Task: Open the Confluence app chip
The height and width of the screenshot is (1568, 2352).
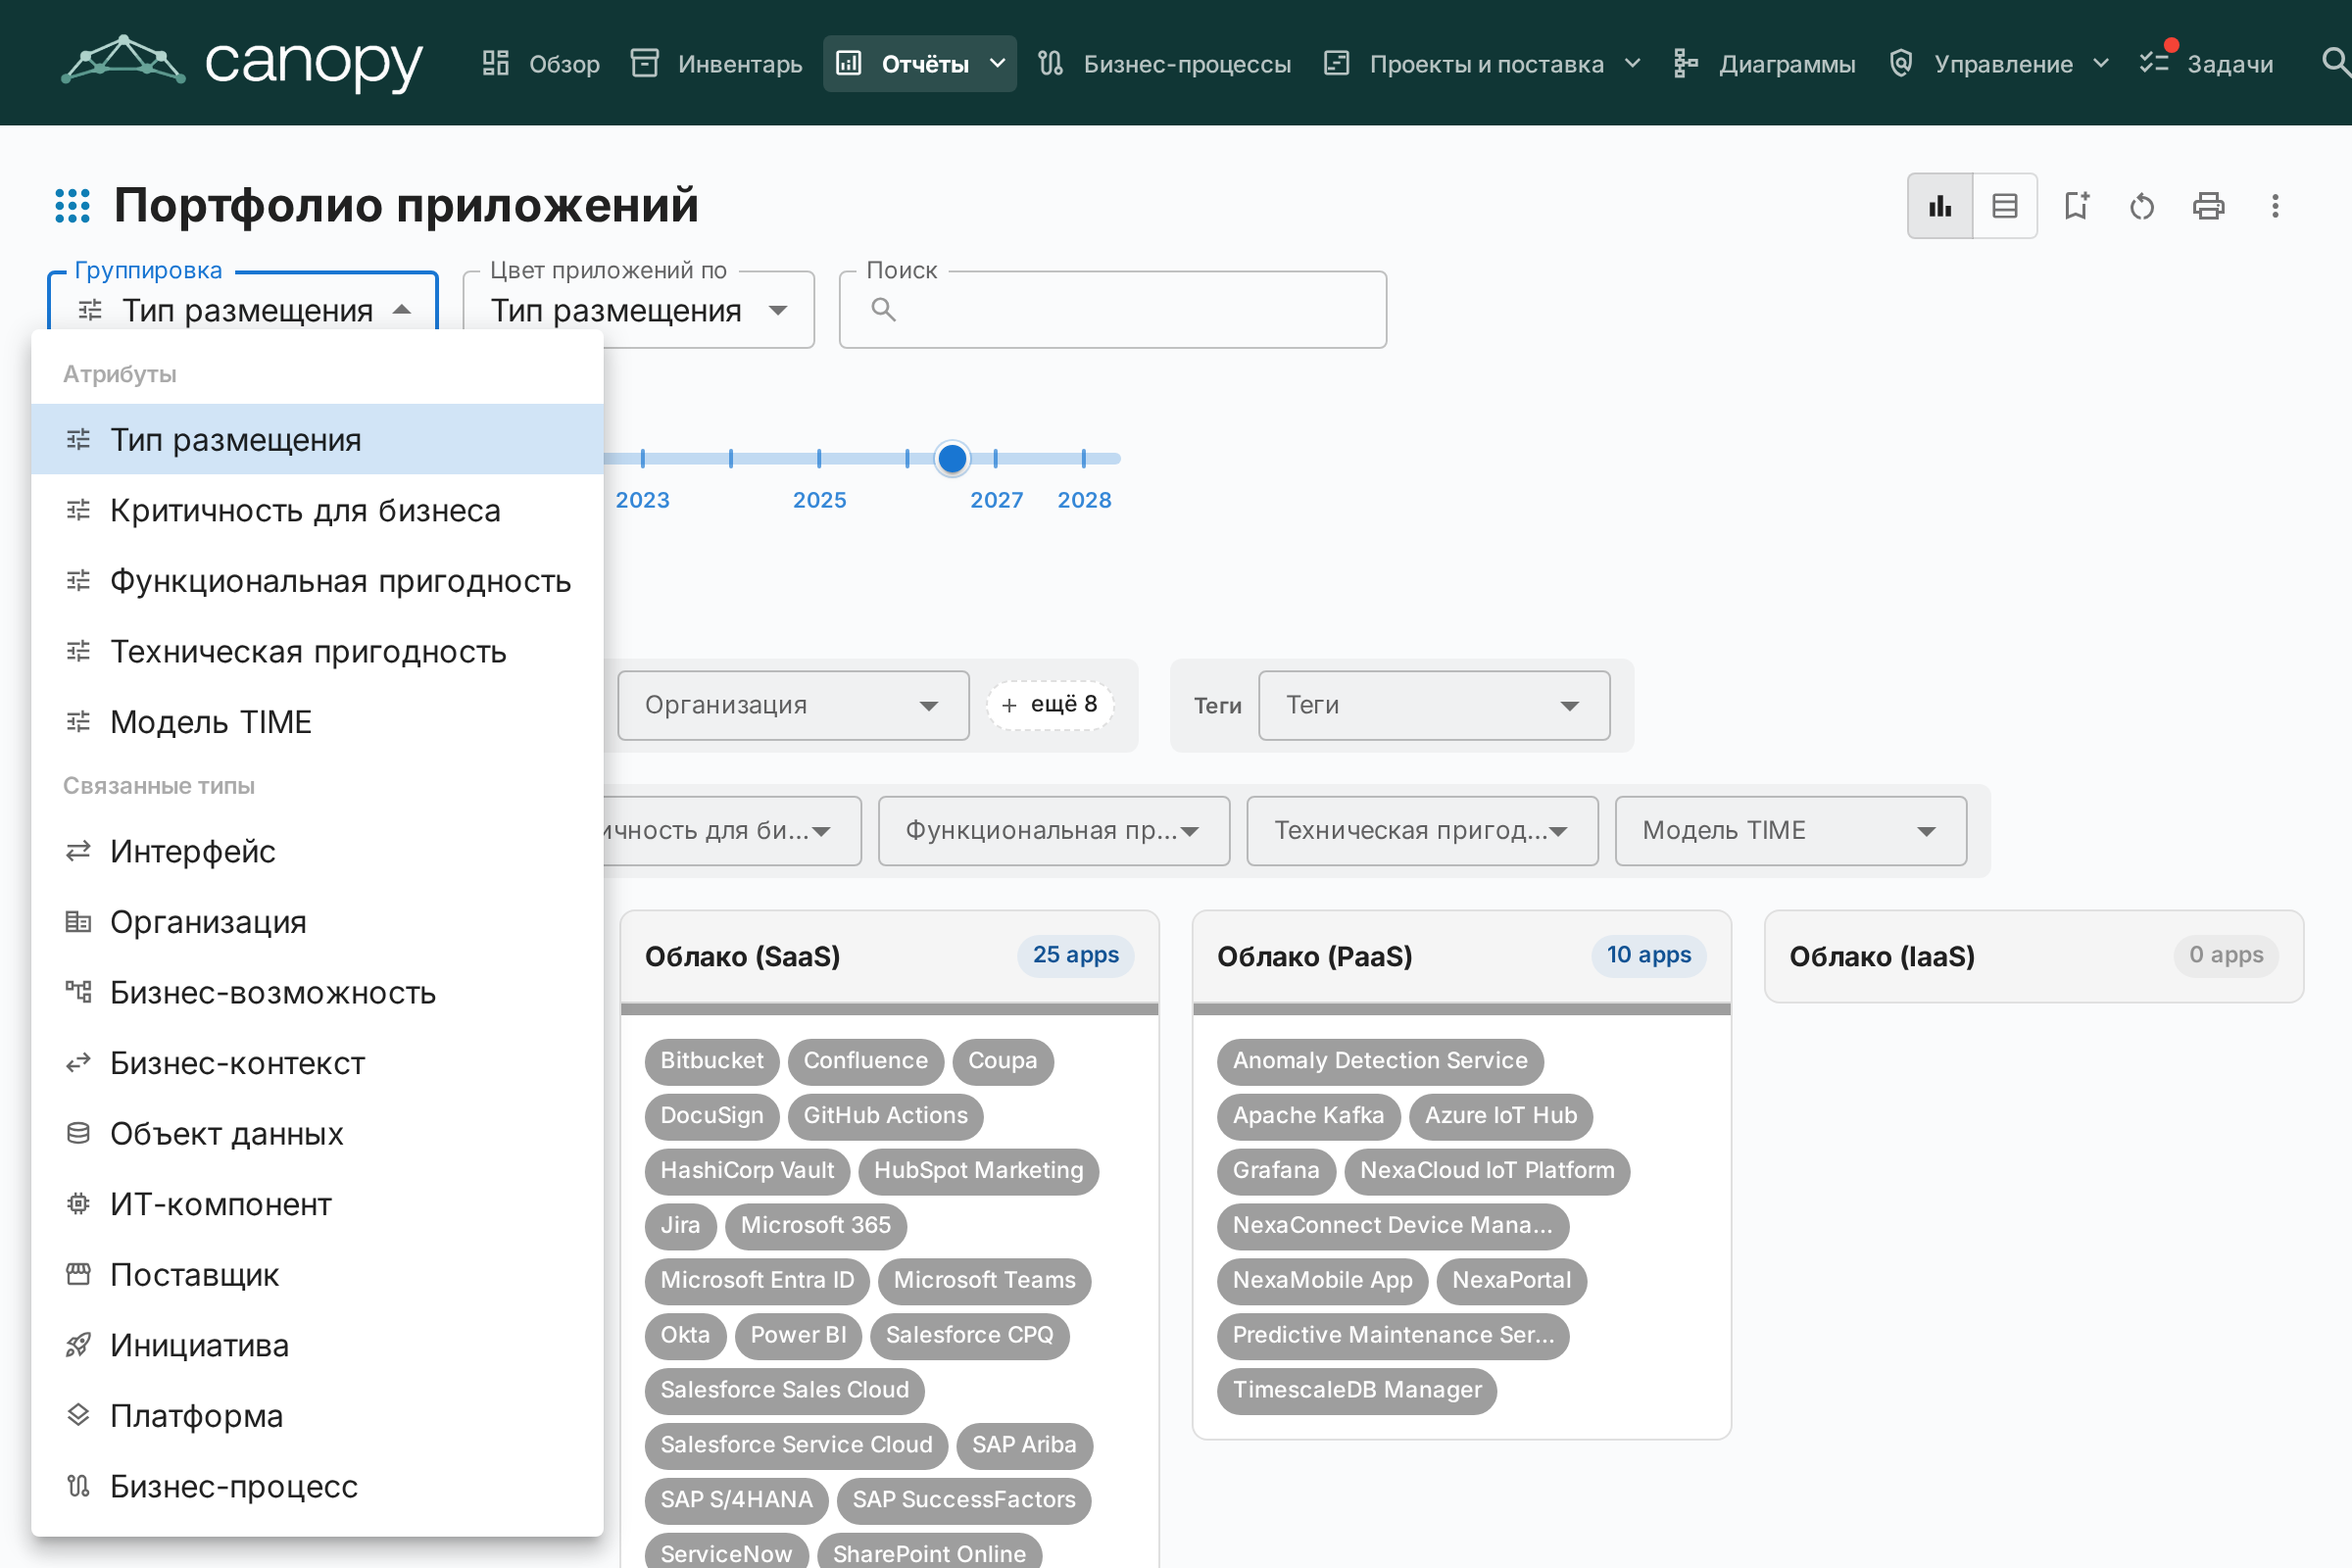Action: pyautogui.click(x=866, y=1061)
